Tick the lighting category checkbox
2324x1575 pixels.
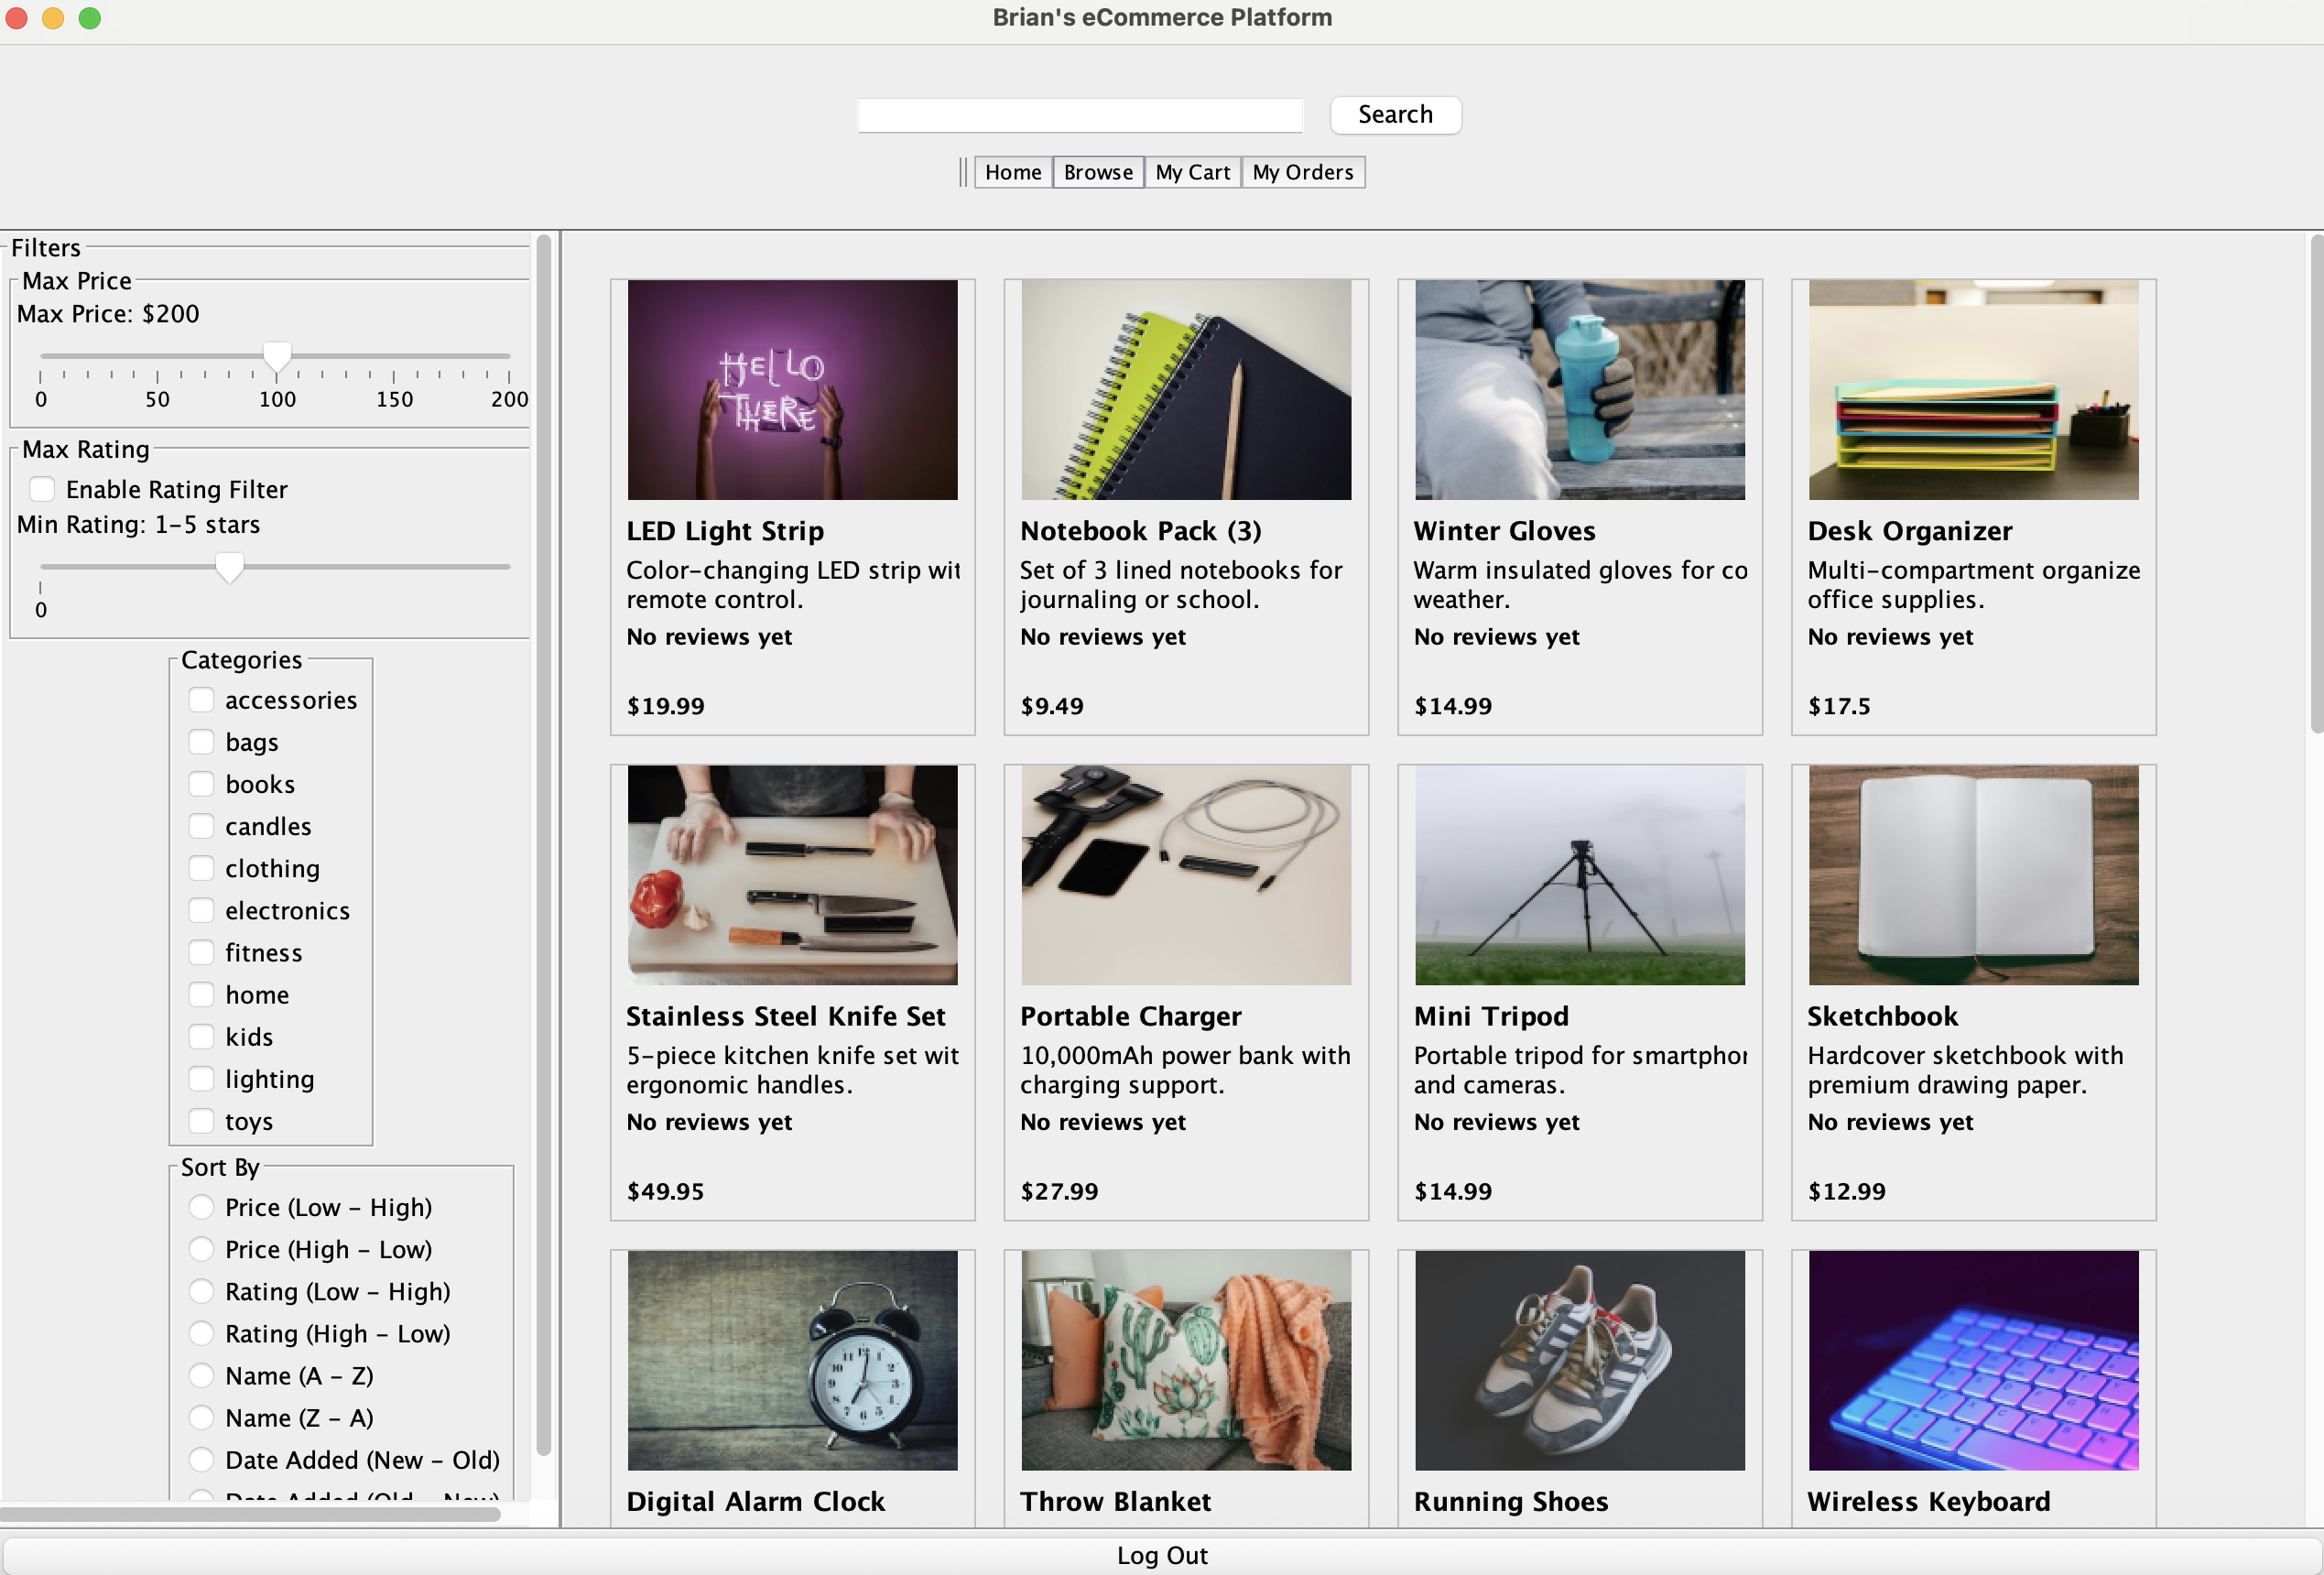coord(202,1078)
